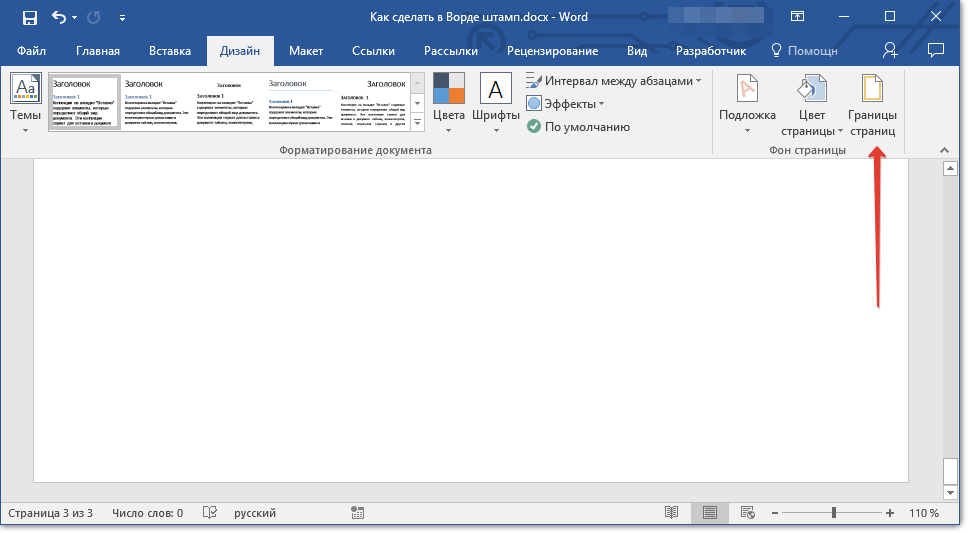Open the Вид tab
The image size is (968, 533).
click(x=637, y=51)
